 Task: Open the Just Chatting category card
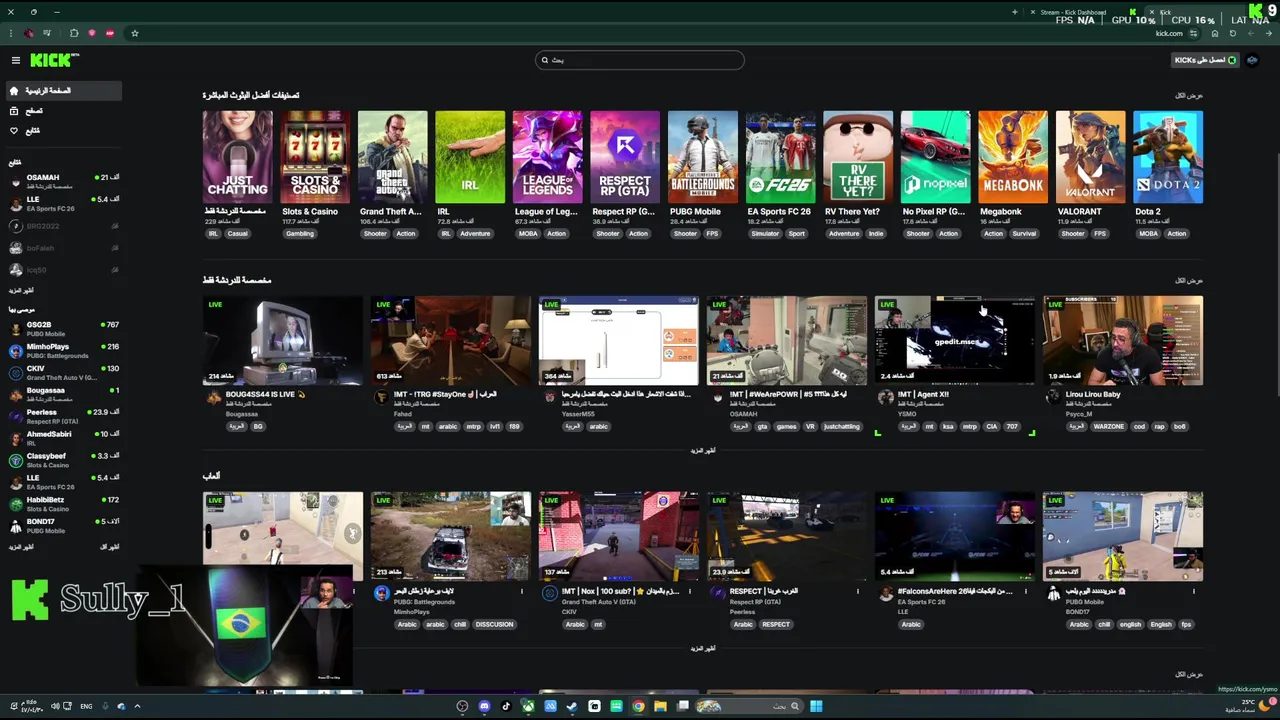[238, 157]
